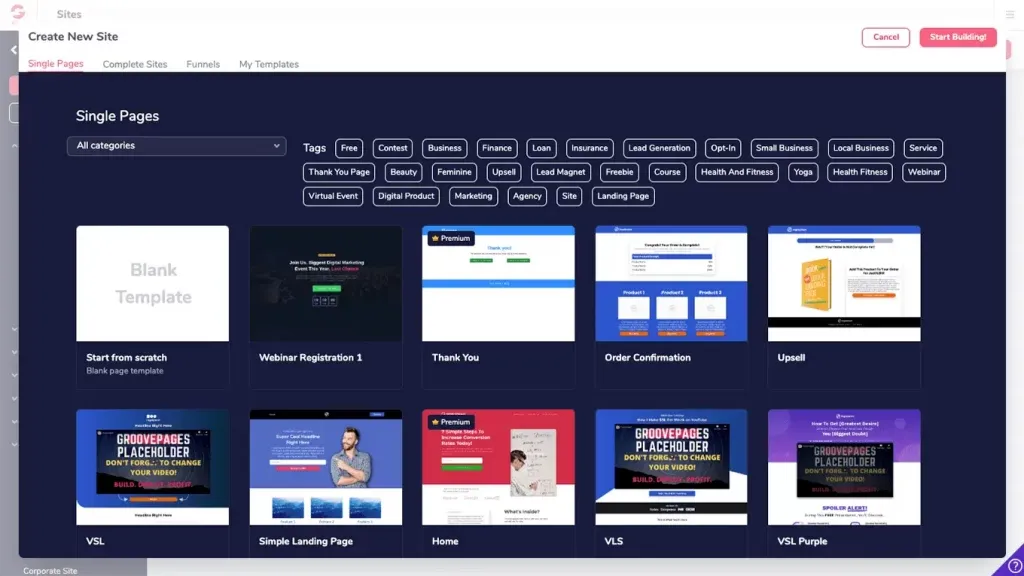This screenshot has height=576, width=1024.
Task: Switch to the Funnels tab
Action: (203, 64)
